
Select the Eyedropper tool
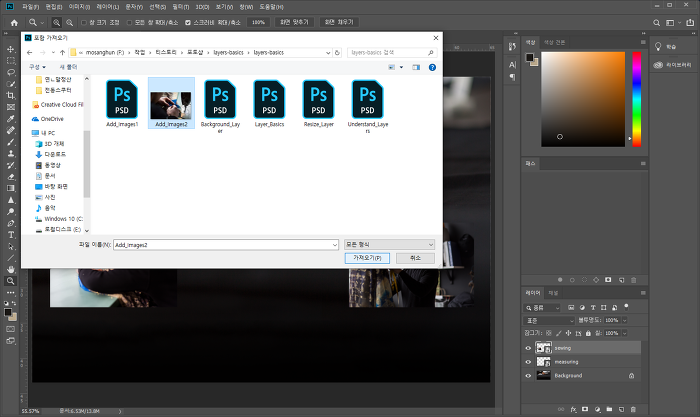tap(11, 118)
